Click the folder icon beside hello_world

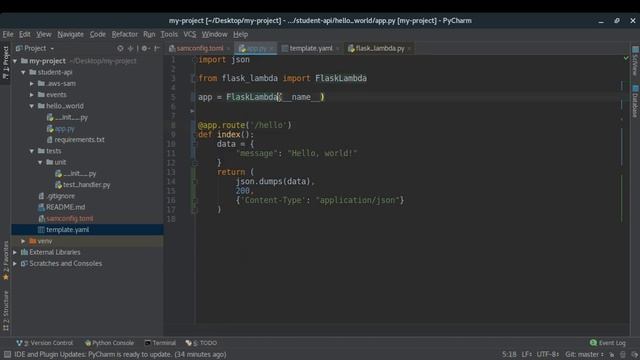pos(41,106)
